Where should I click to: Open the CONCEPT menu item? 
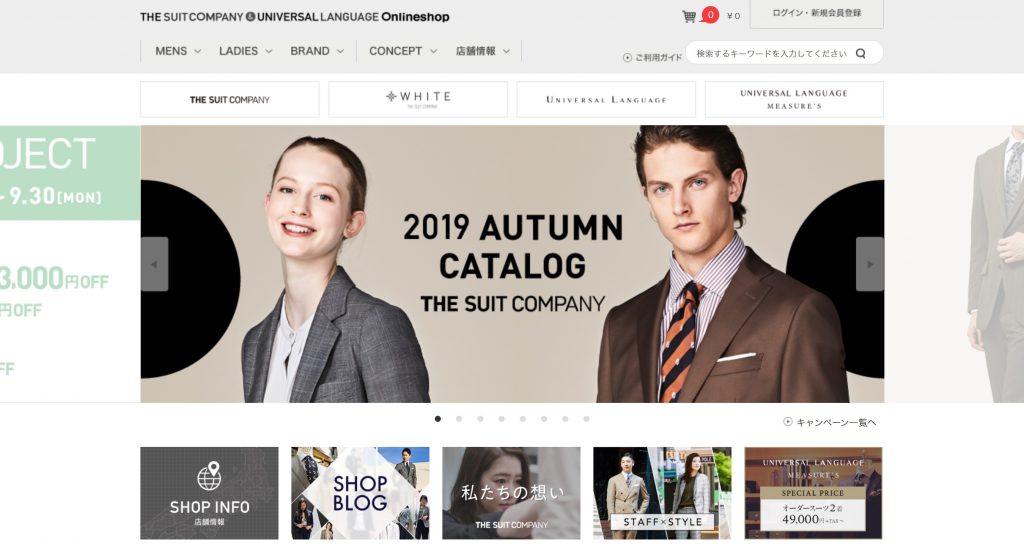403,51
